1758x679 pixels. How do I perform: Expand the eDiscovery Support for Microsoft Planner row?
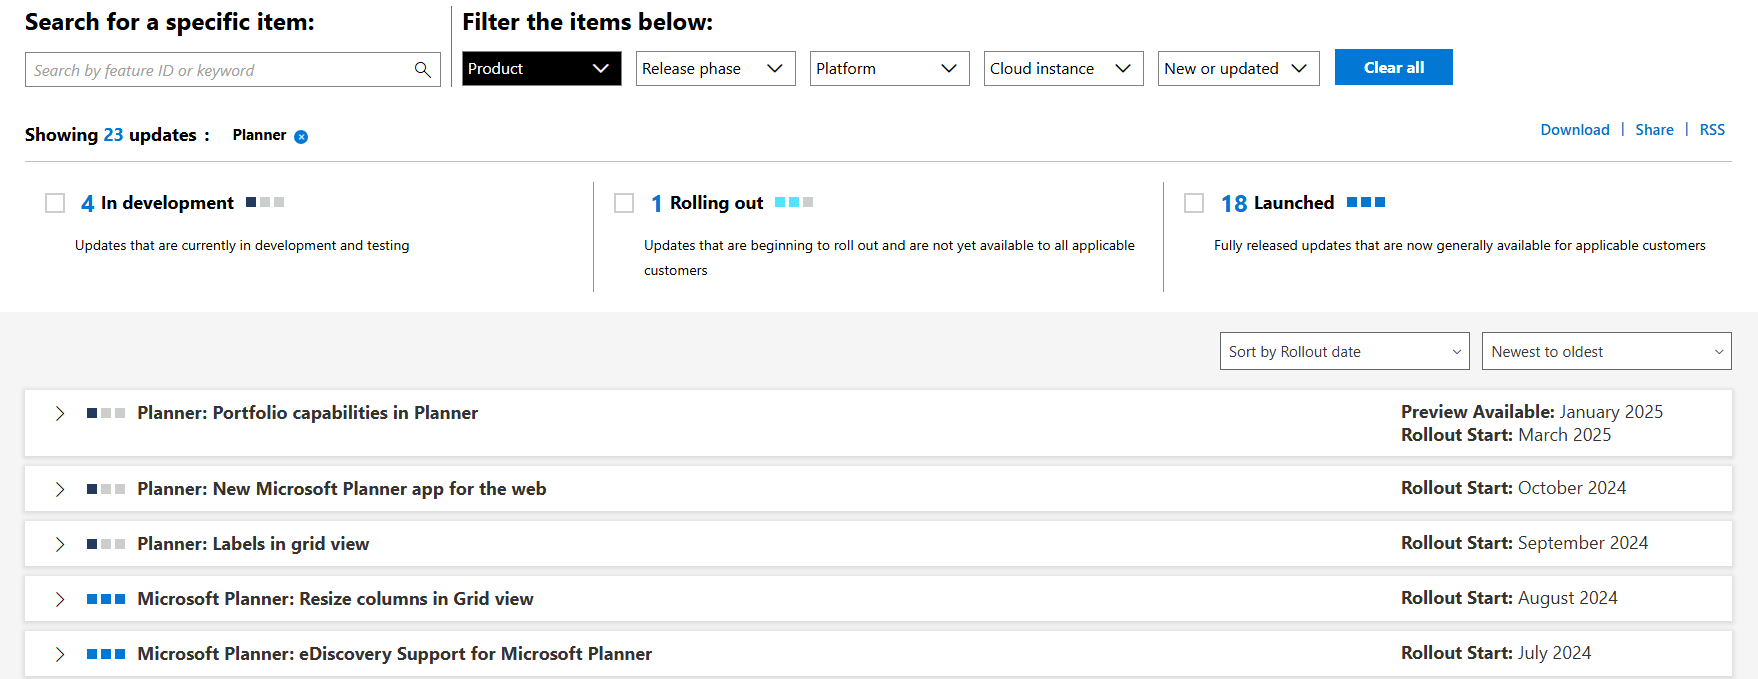pyautogui.click(x=60, y=654)
